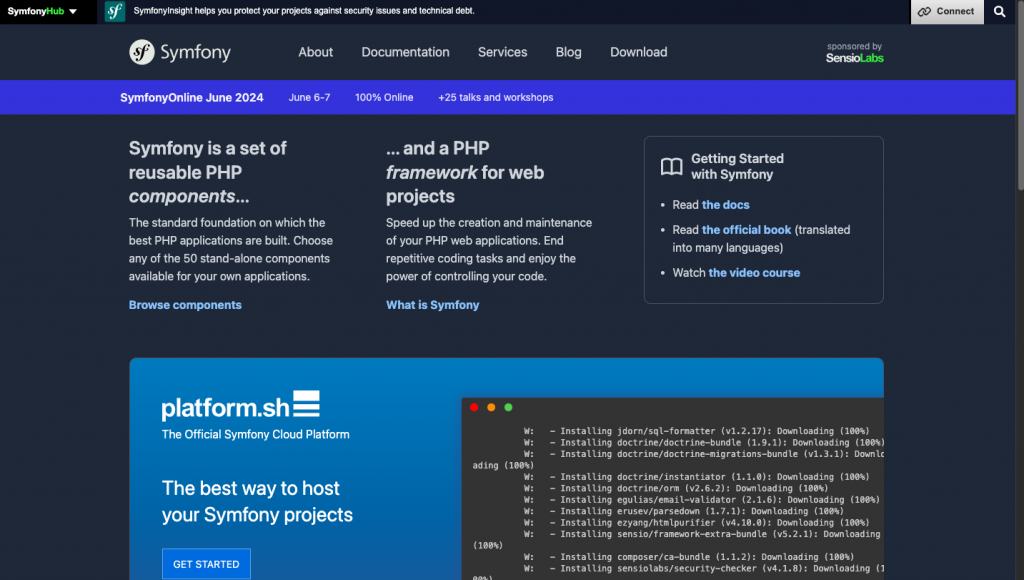
Task: Click the platform.sh logo
Action: click(x=240, y=406)
